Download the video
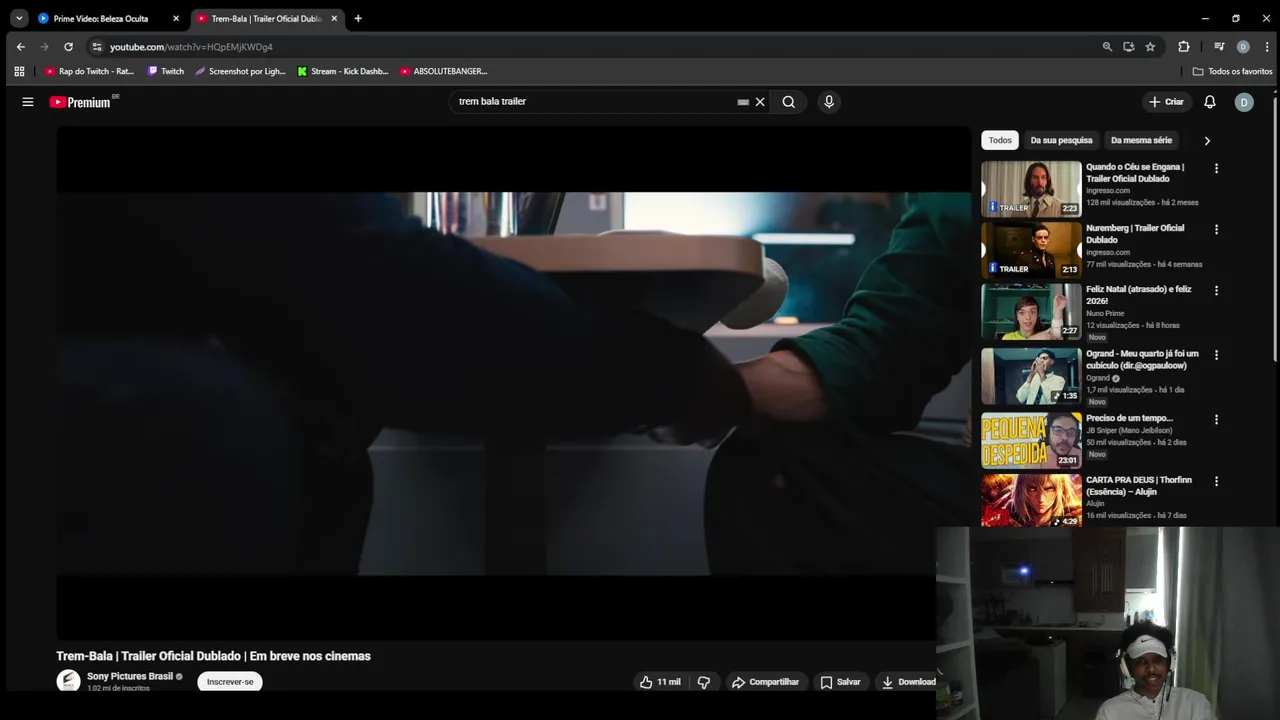Image resolution: width=1280 pixels, height=720 pixels. click(908, 682)
